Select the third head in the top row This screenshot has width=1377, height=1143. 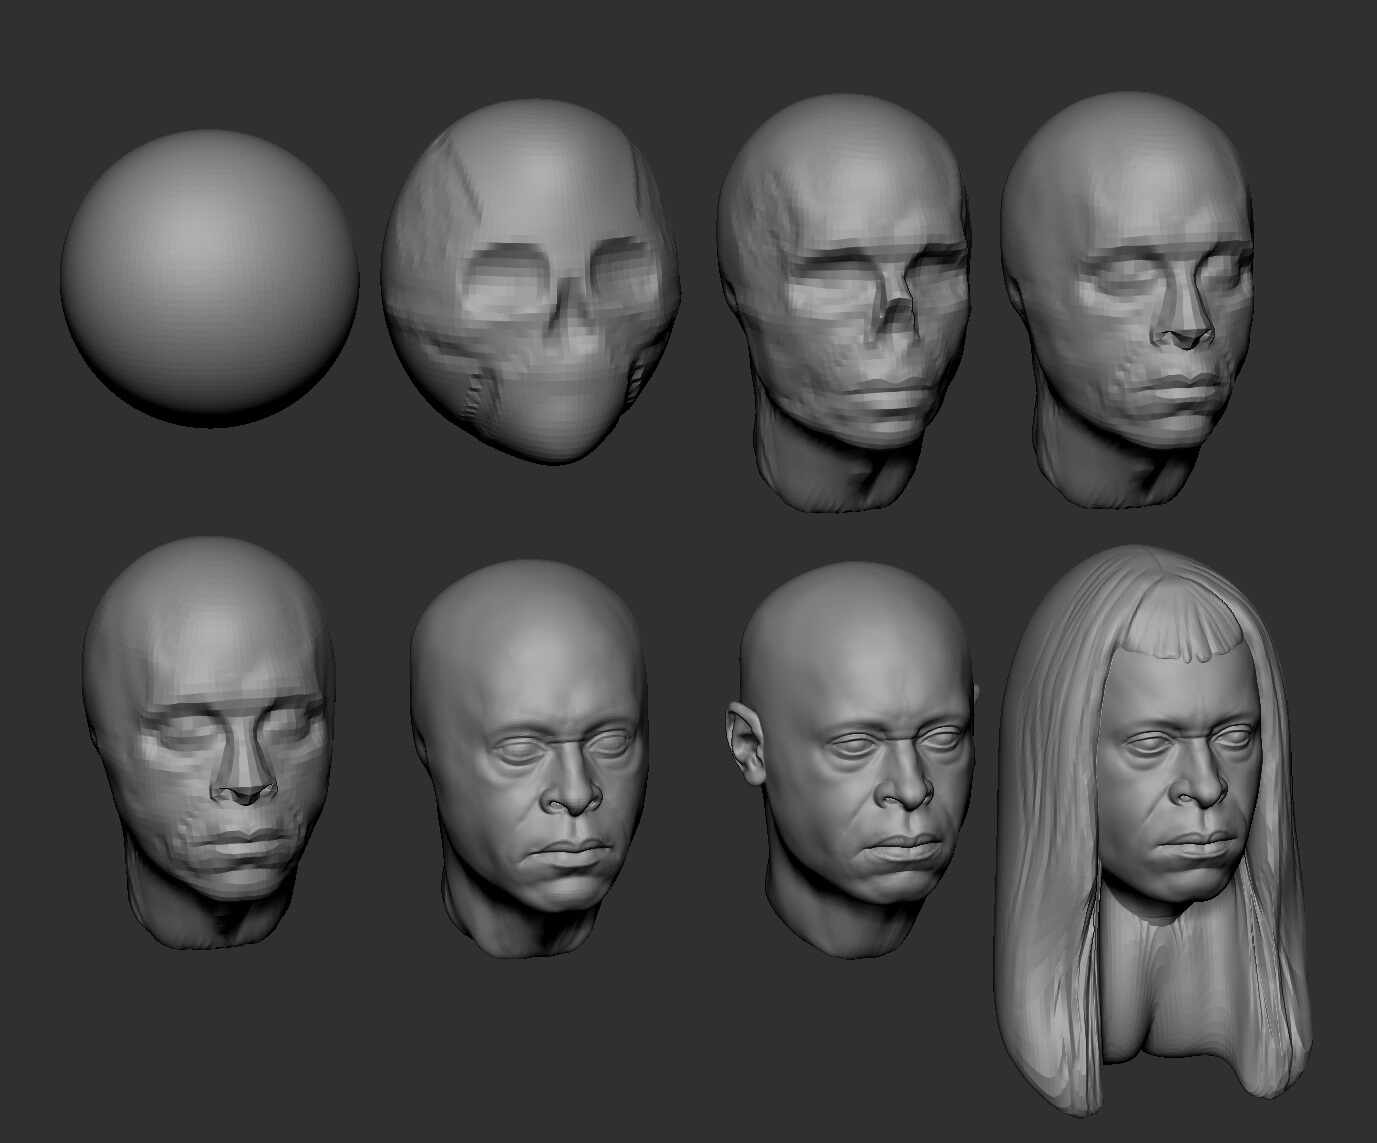tap(843, 300)
